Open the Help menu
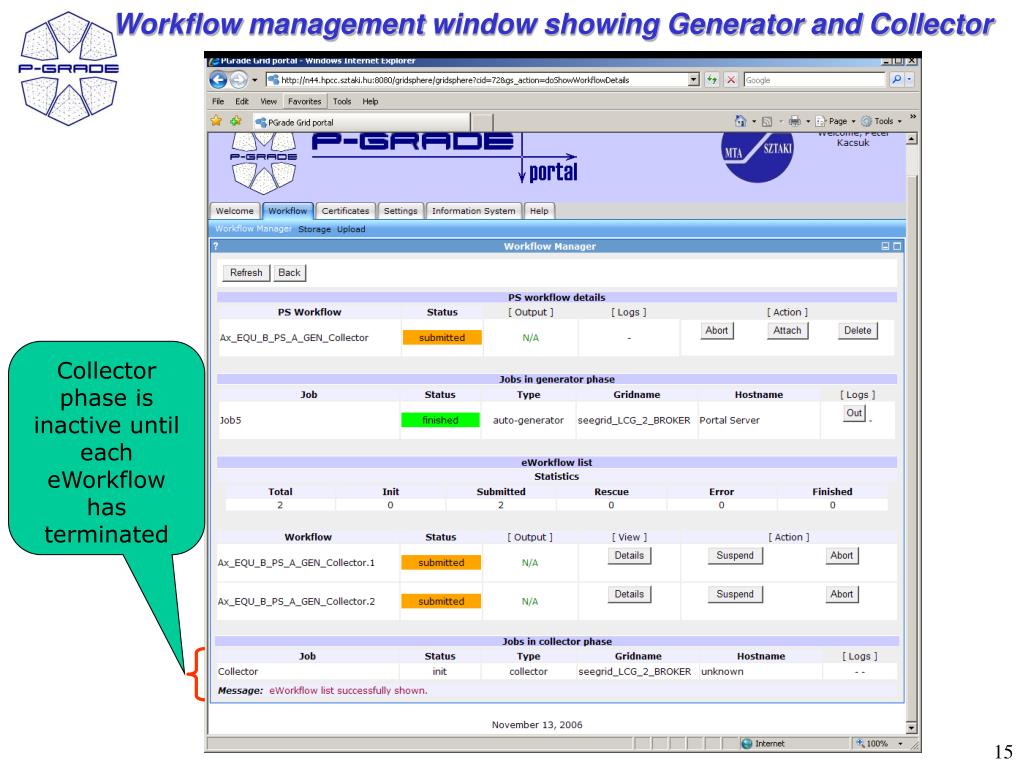Image resolution: width=1024 pixels, height=768 pixels. click(x=370, y=101)
